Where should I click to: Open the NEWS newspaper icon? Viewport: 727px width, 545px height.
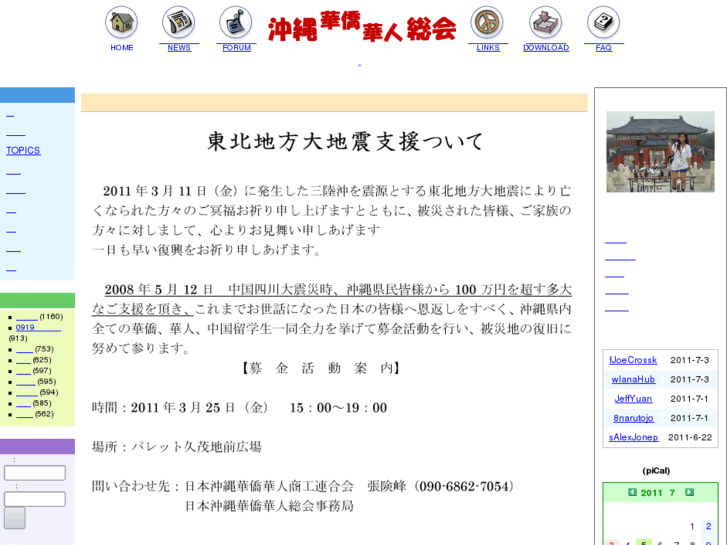coord(179,22)
